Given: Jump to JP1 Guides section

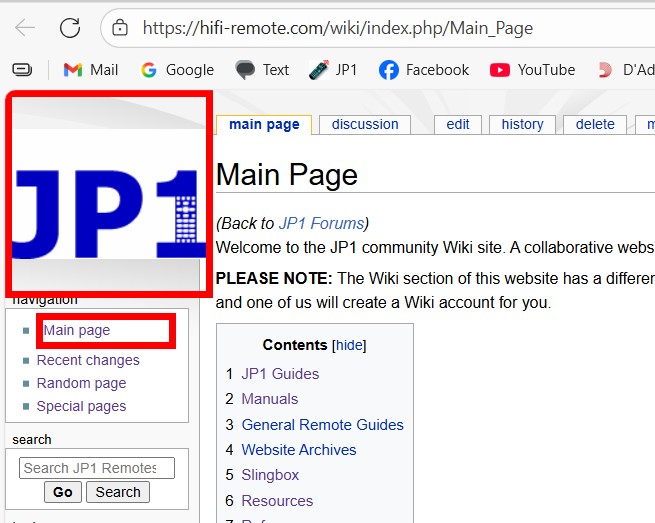Looking at the screenshot, I should pos(280,374).
